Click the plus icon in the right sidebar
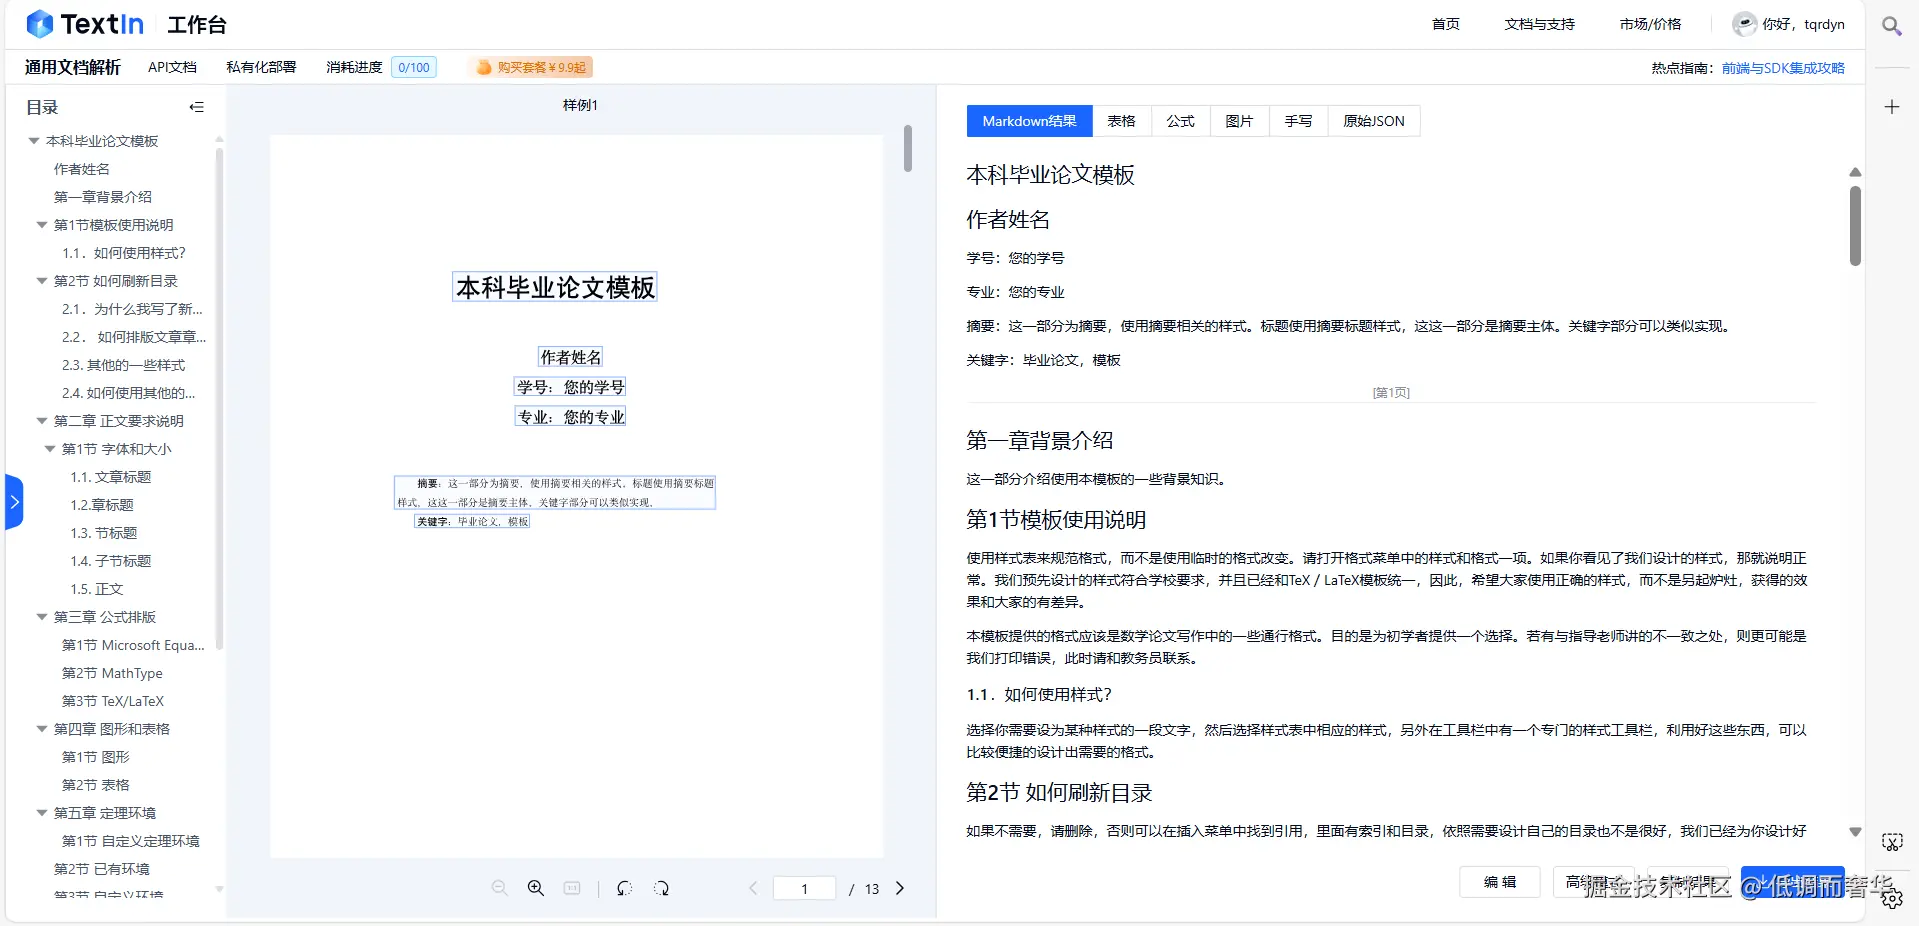The height and width of the screenshot is (926, 1919). click(1891, 107)
